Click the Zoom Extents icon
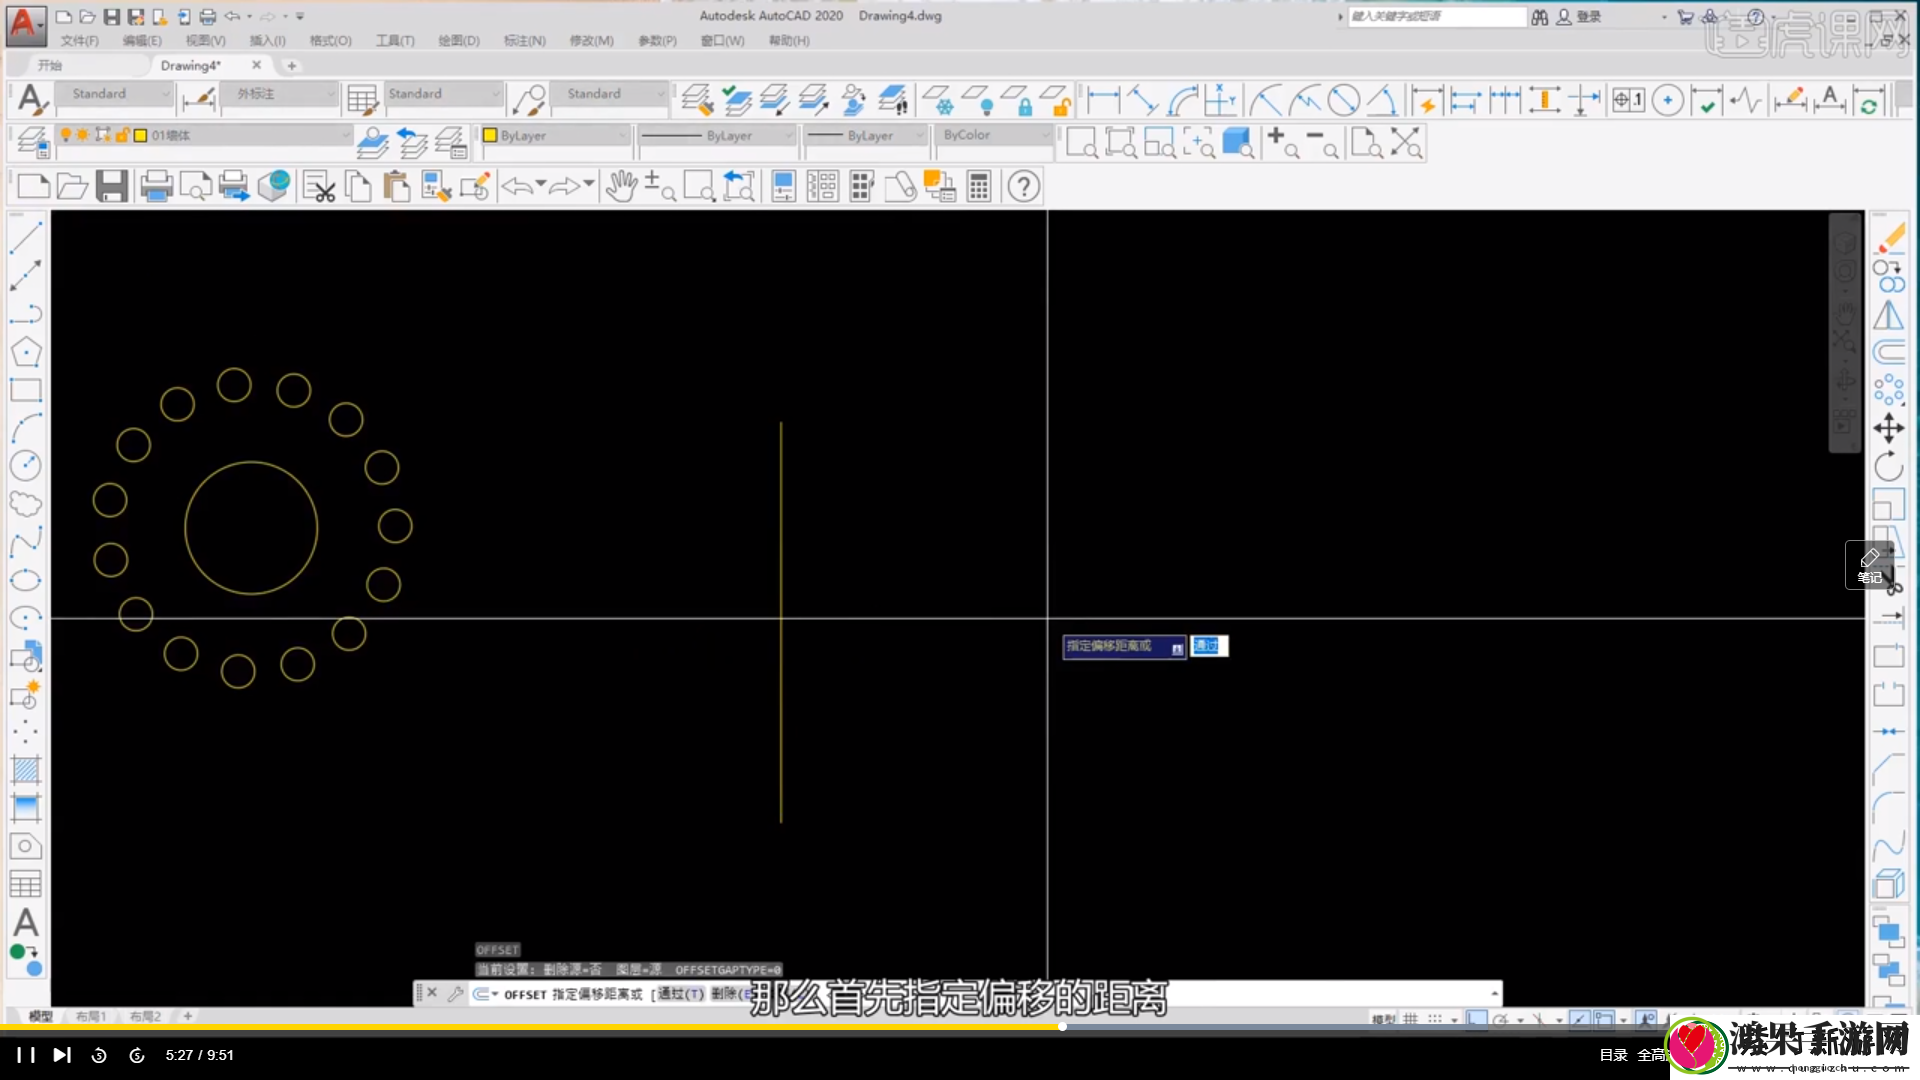1920x1080 pixels. tap(1406, 143)
